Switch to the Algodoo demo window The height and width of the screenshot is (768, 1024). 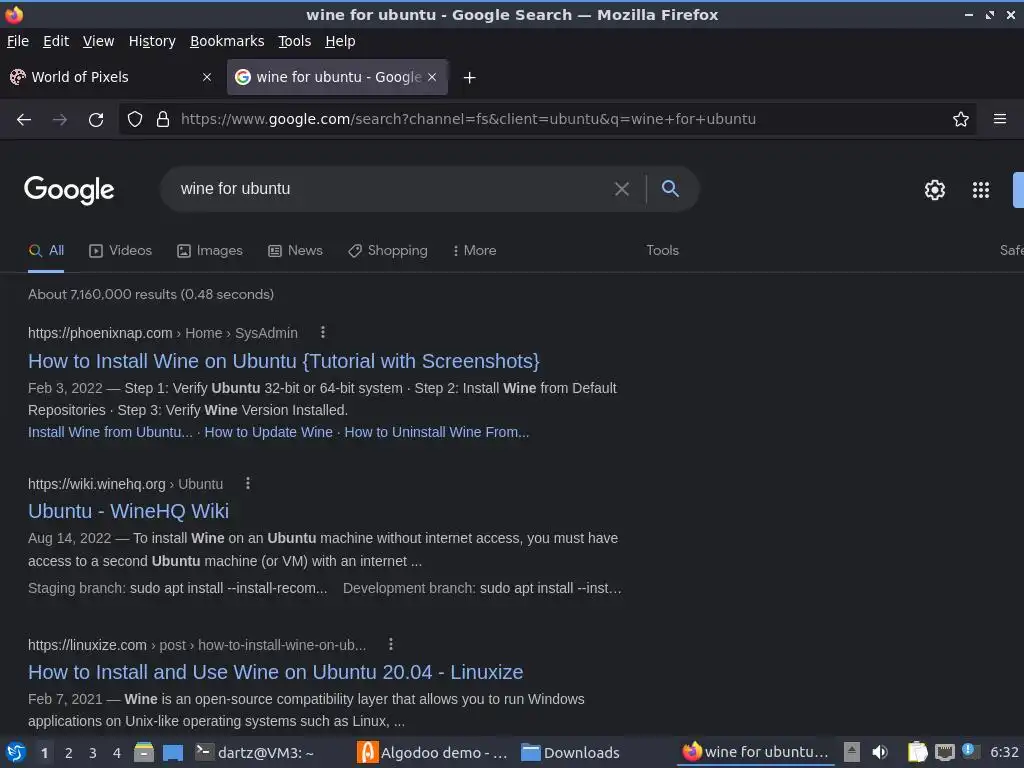click(432, 752)
